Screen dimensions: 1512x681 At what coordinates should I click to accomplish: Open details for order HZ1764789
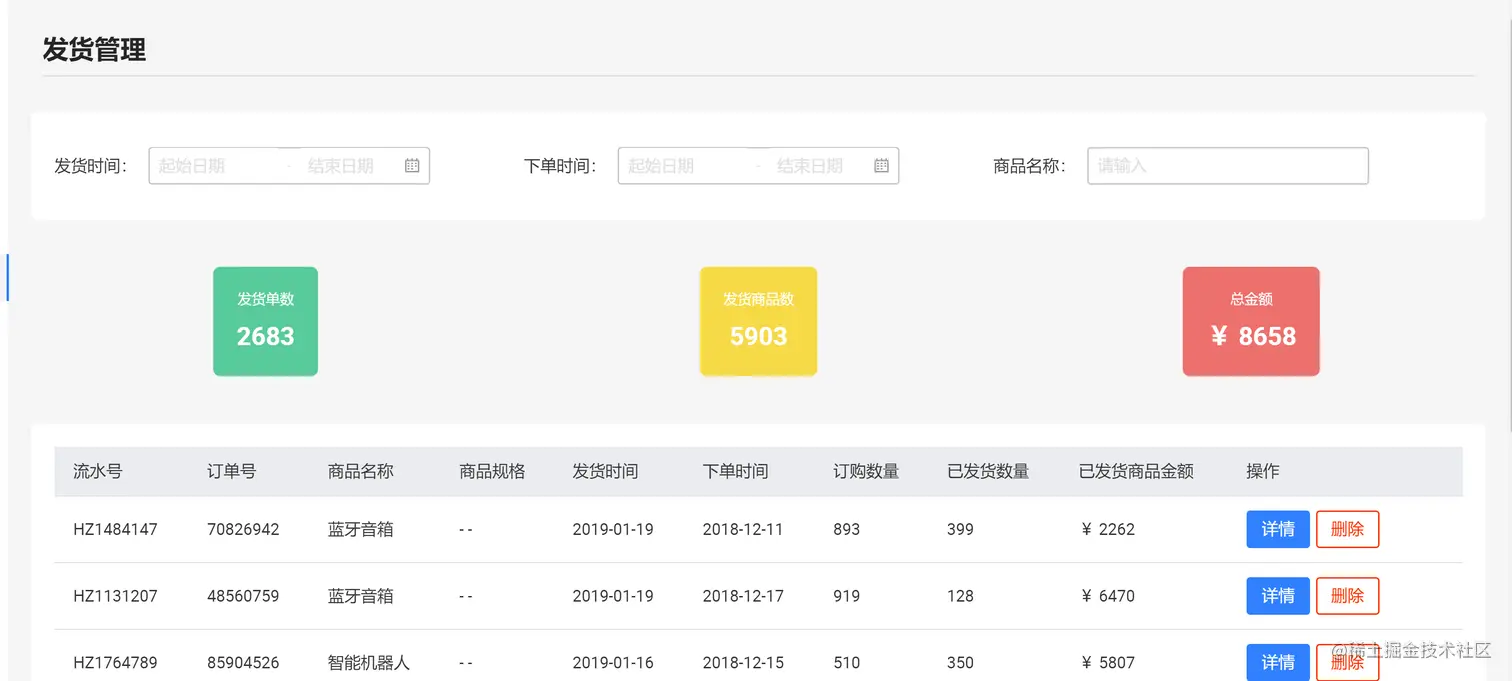pos(1277,662)
